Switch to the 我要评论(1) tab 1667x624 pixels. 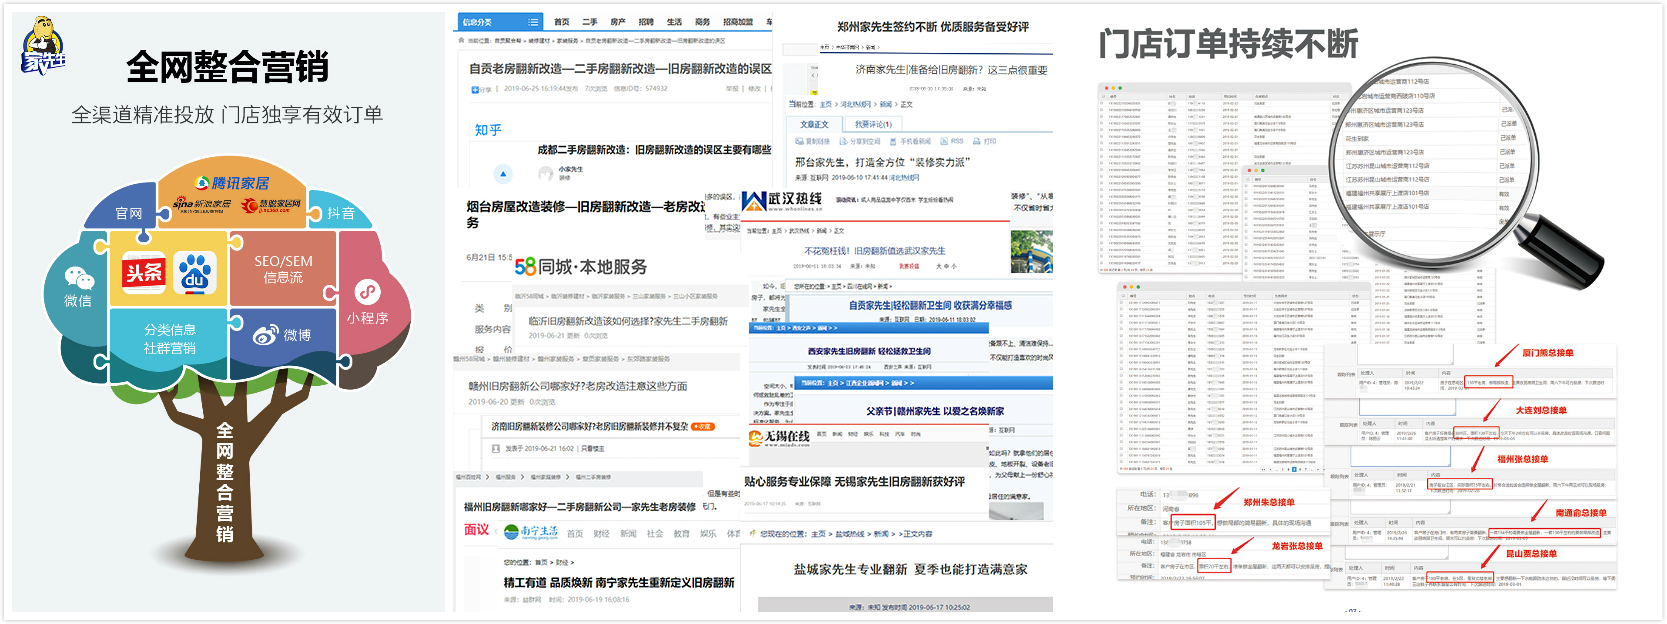[873, 125]
